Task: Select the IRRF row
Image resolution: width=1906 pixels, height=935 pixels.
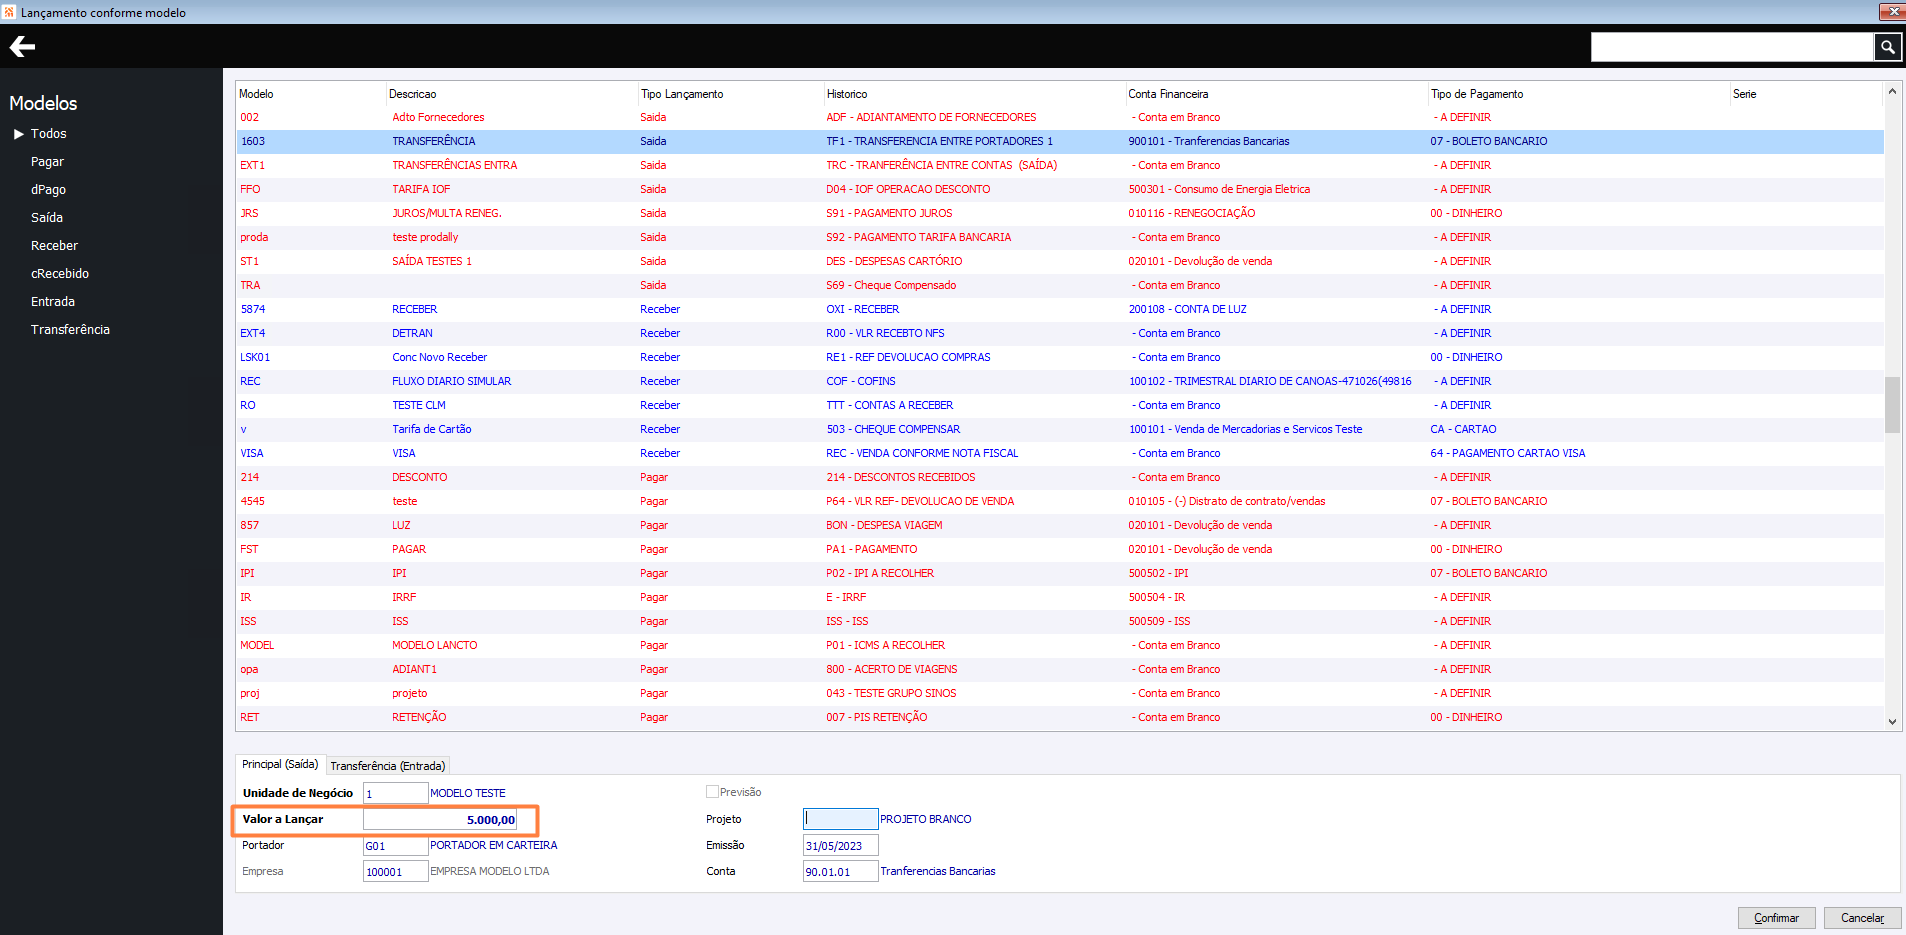Action: [x=1060, y=598]
